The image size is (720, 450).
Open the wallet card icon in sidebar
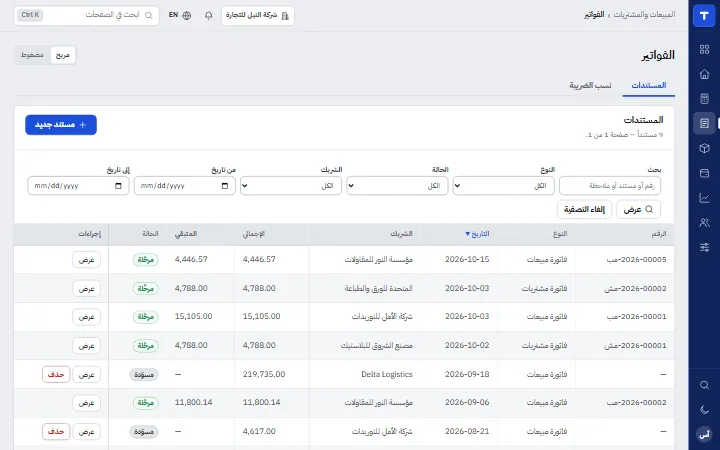coord(704,173)
